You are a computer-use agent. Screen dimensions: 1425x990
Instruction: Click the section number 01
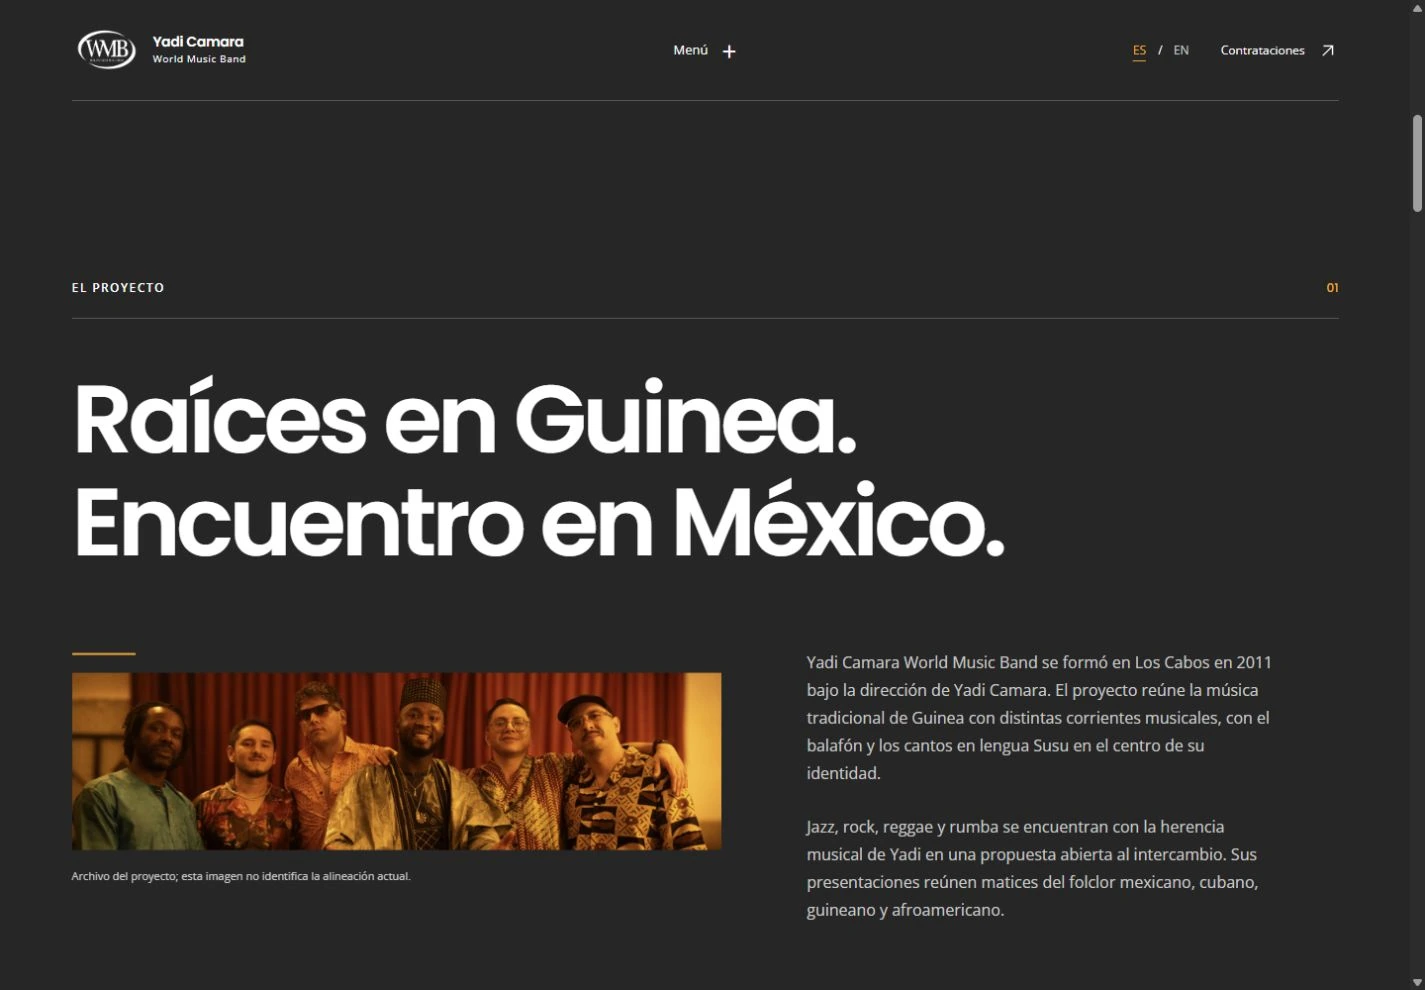[x=1332, y=288]
